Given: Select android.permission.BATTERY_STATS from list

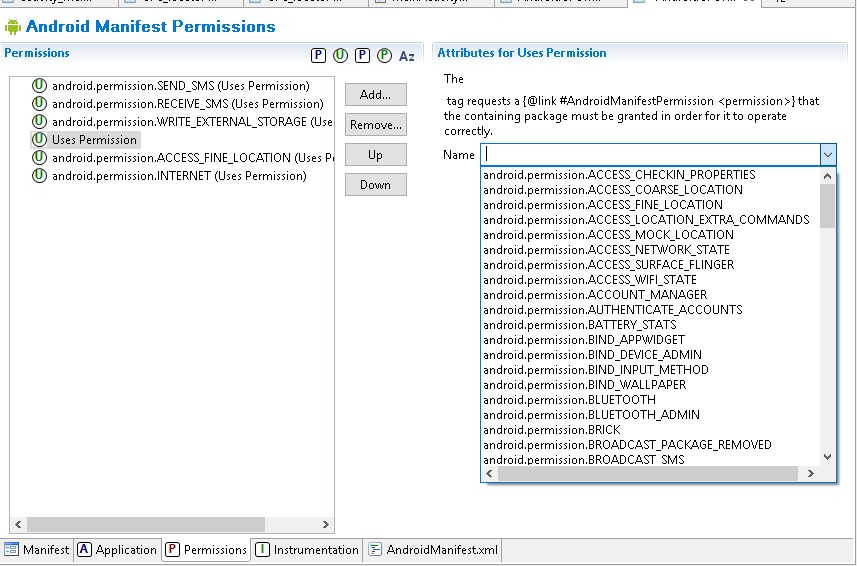Looking at the screenshot, I should click(x=579, y=325).
